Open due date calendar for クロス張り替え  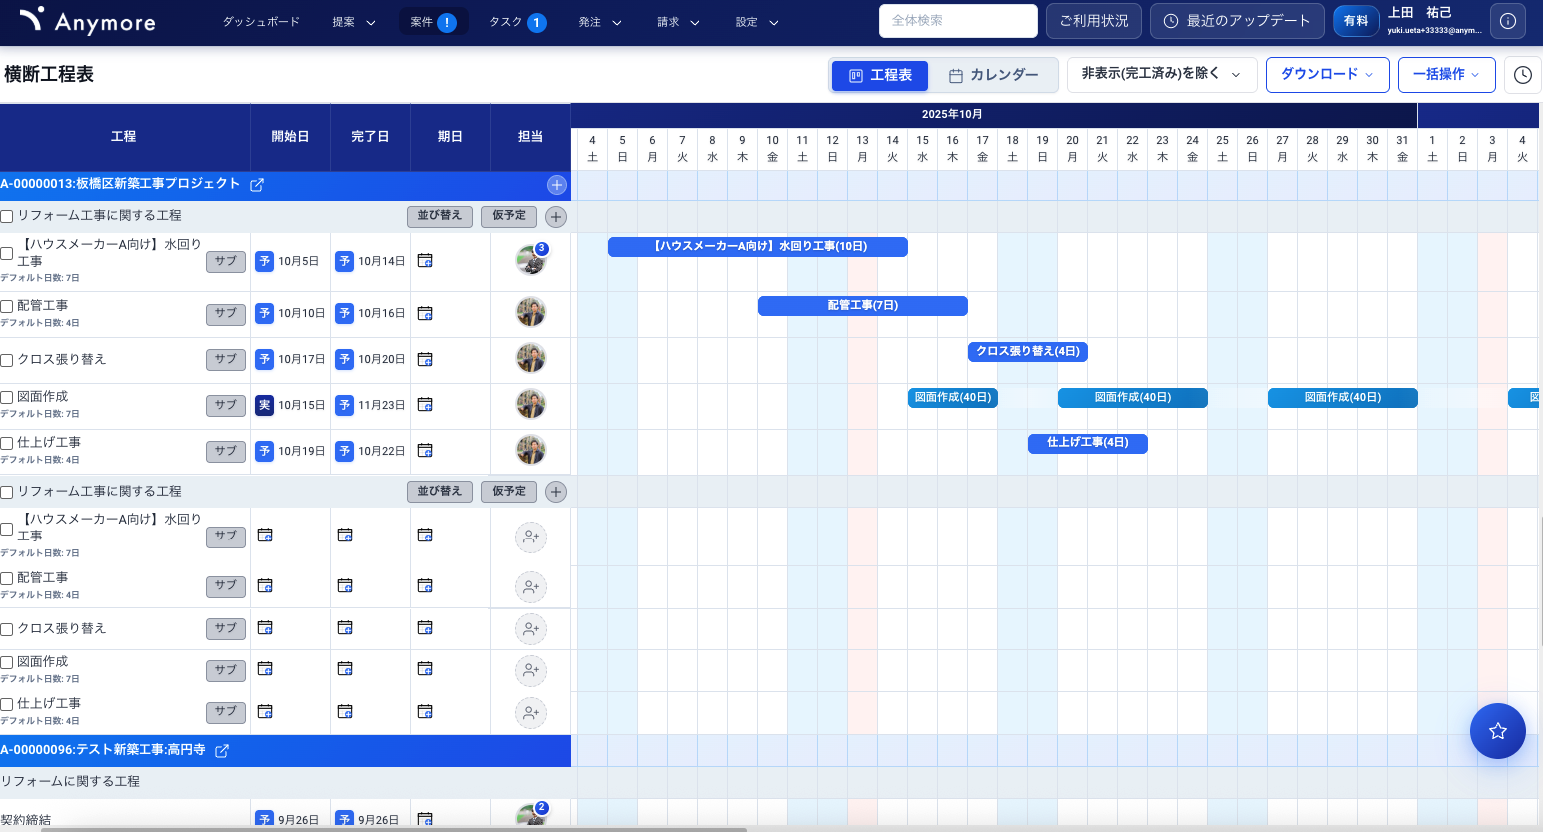pyautogui.click(x=425, y=359)
